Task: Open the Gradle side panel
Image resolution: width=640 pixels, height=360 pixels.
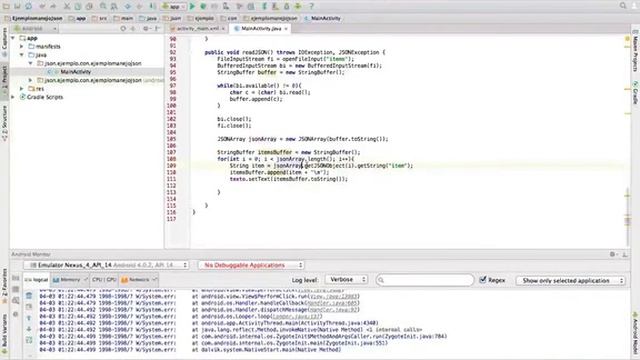Action: (x=636, y=92)
